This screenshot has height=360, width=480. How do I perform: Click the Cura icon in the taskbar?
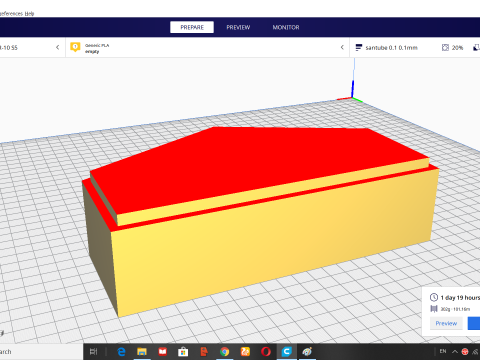pyautogui.click(x=287, y=352)
